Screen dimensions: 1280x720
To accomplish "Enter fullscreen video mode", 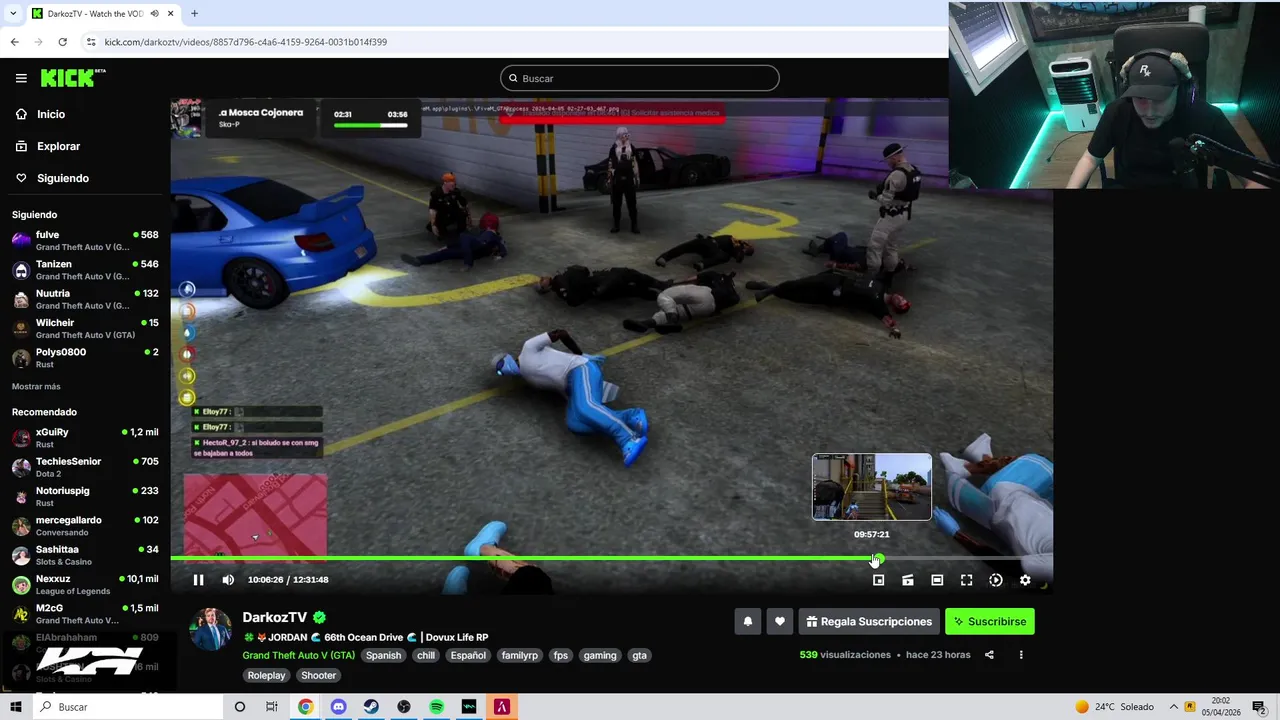I will tap(966, 580).
